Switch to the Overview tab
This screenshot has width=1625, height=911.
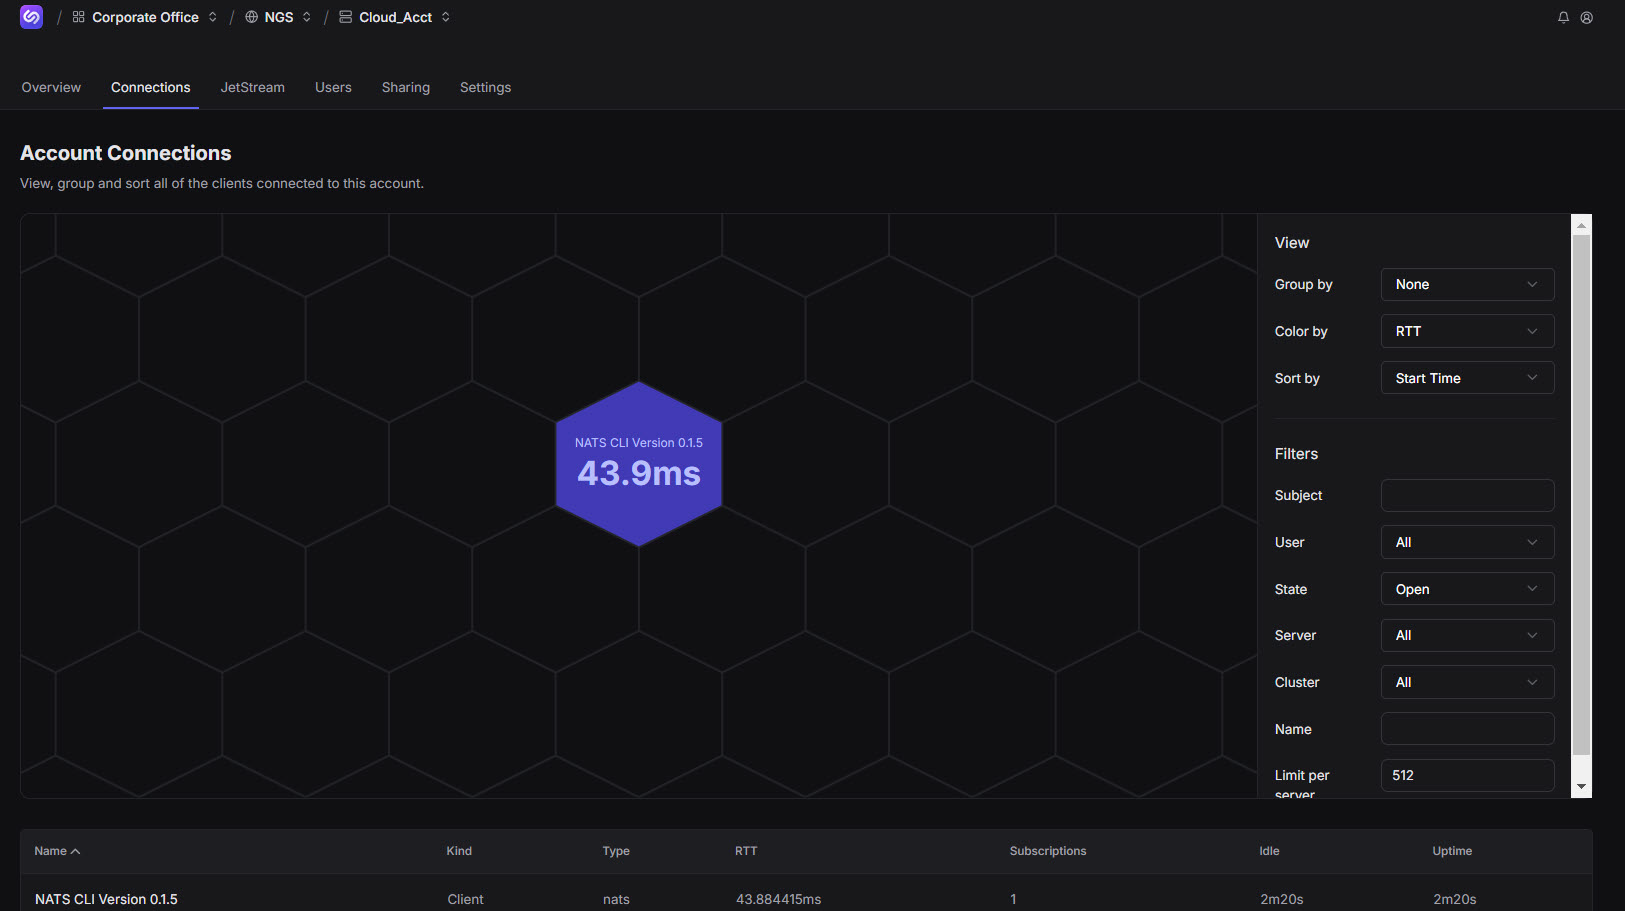[51, 88]
